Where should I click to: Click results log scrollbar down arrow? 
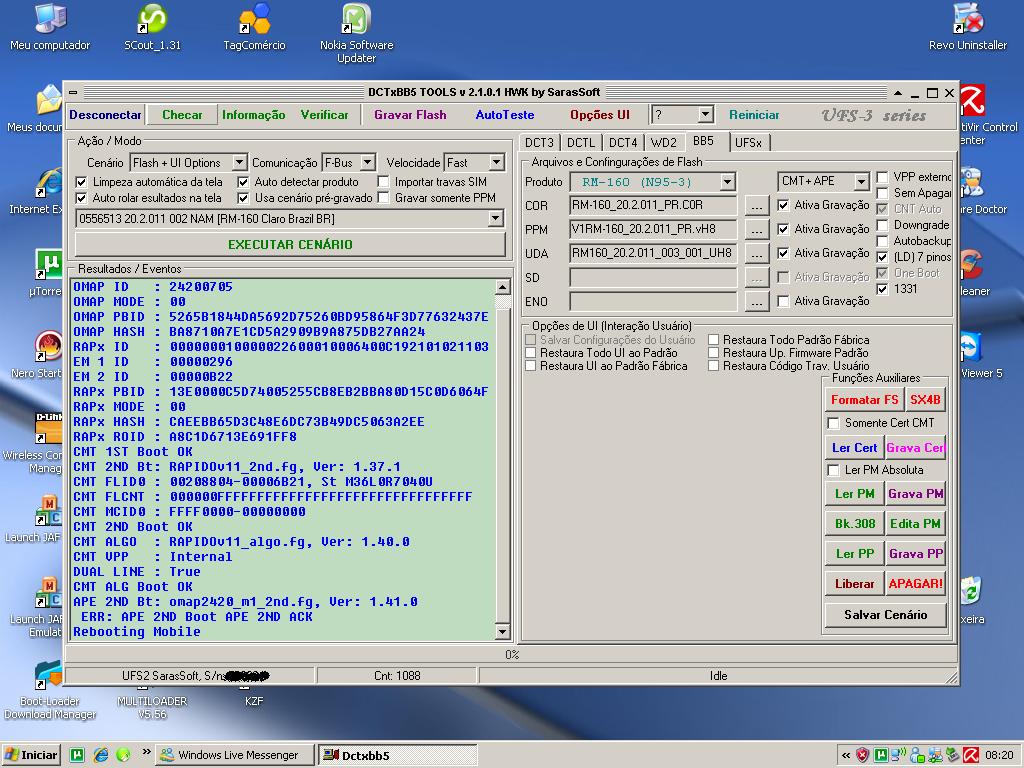point(502,632)
